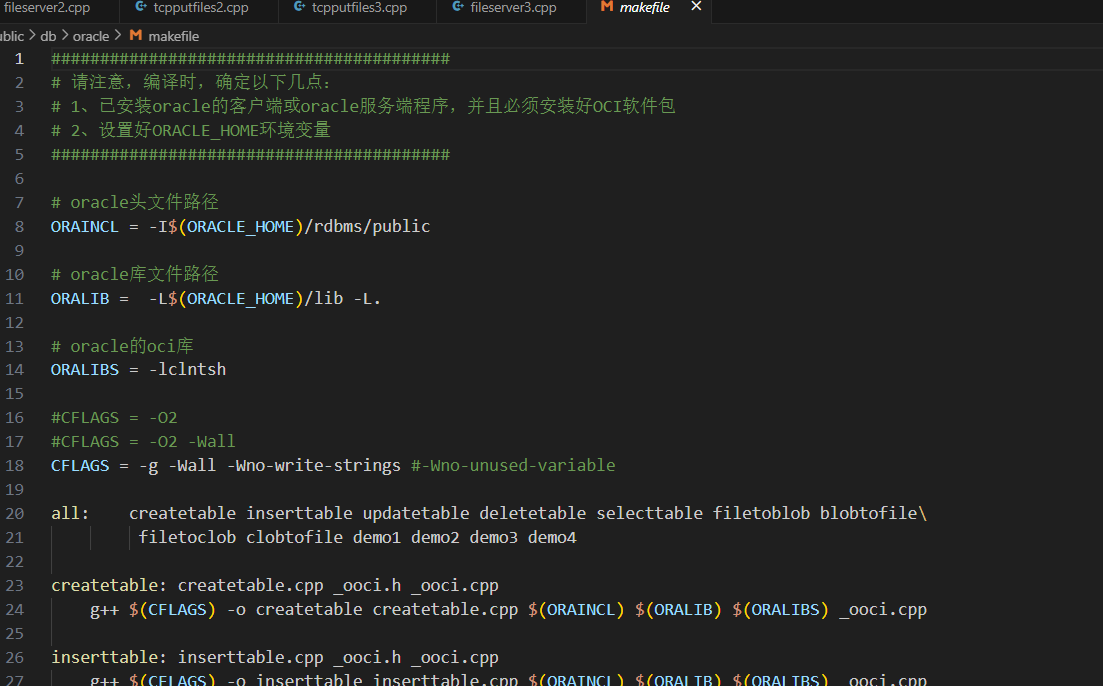Click the C++ icon on fileserver3.cpp tab
Screen dimensions: 1103x686
458,7
